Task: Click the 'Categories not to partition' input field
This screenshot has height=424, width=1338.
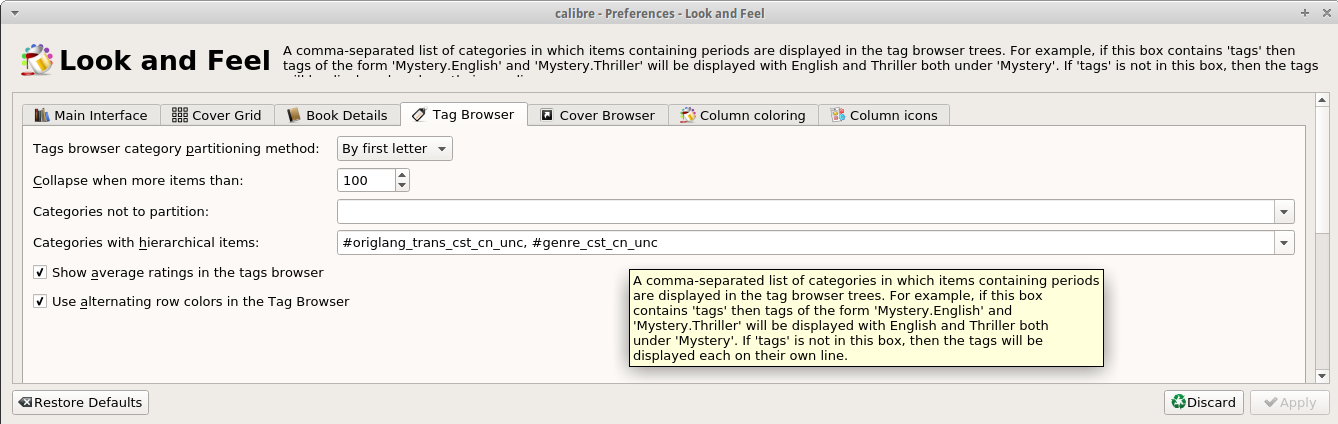Action: [805, 212]
